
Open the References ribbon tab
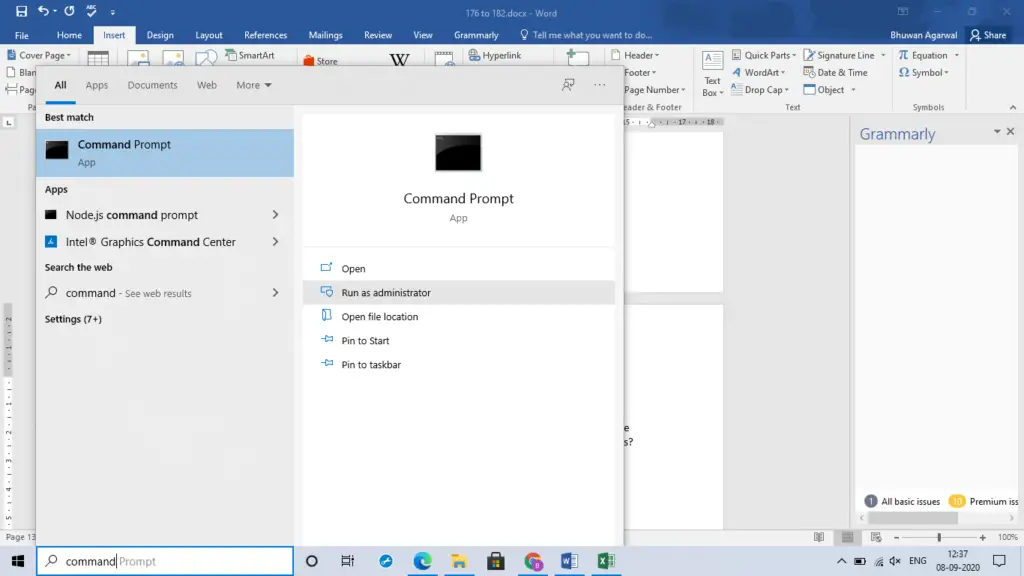pyautogui.click(x=265, y=35)
